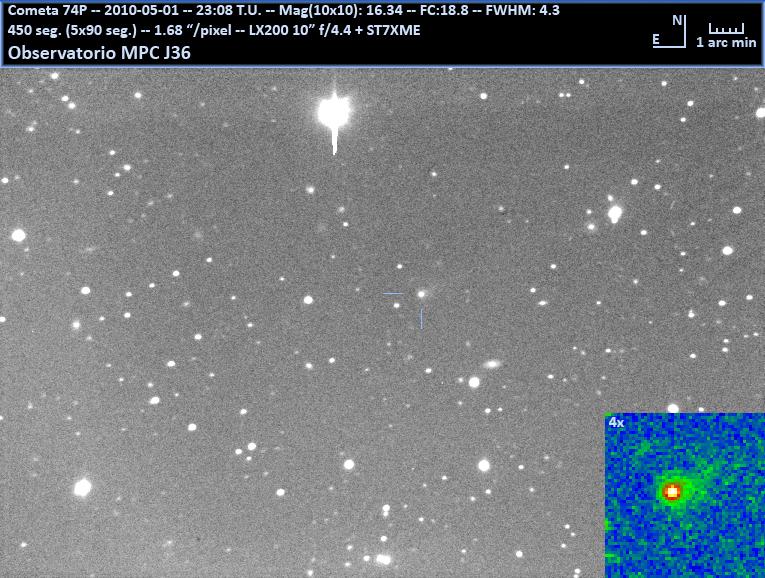Click the 'FC:18.8' text
The image size is (765, 578).
[444, 10]
